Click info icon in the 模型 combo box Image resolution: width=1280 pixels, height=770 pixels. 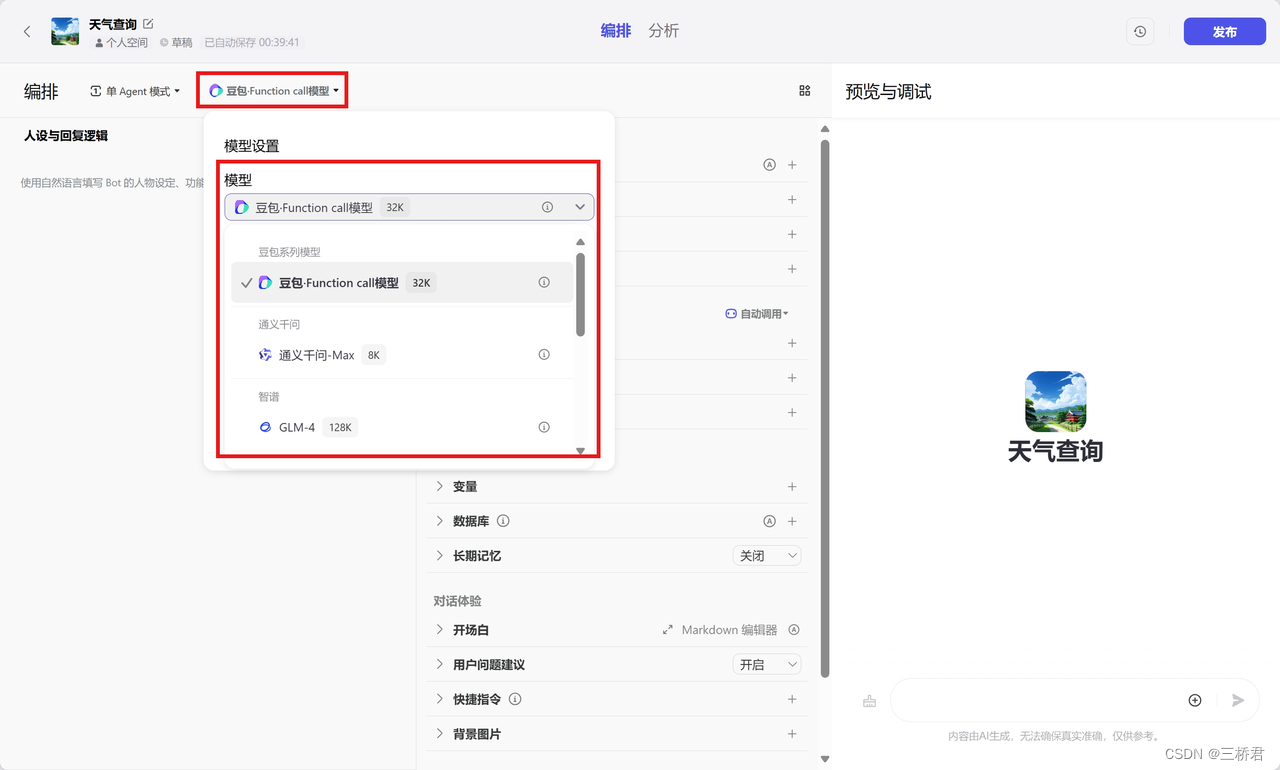pyautogui.click(x=547, y=207)
